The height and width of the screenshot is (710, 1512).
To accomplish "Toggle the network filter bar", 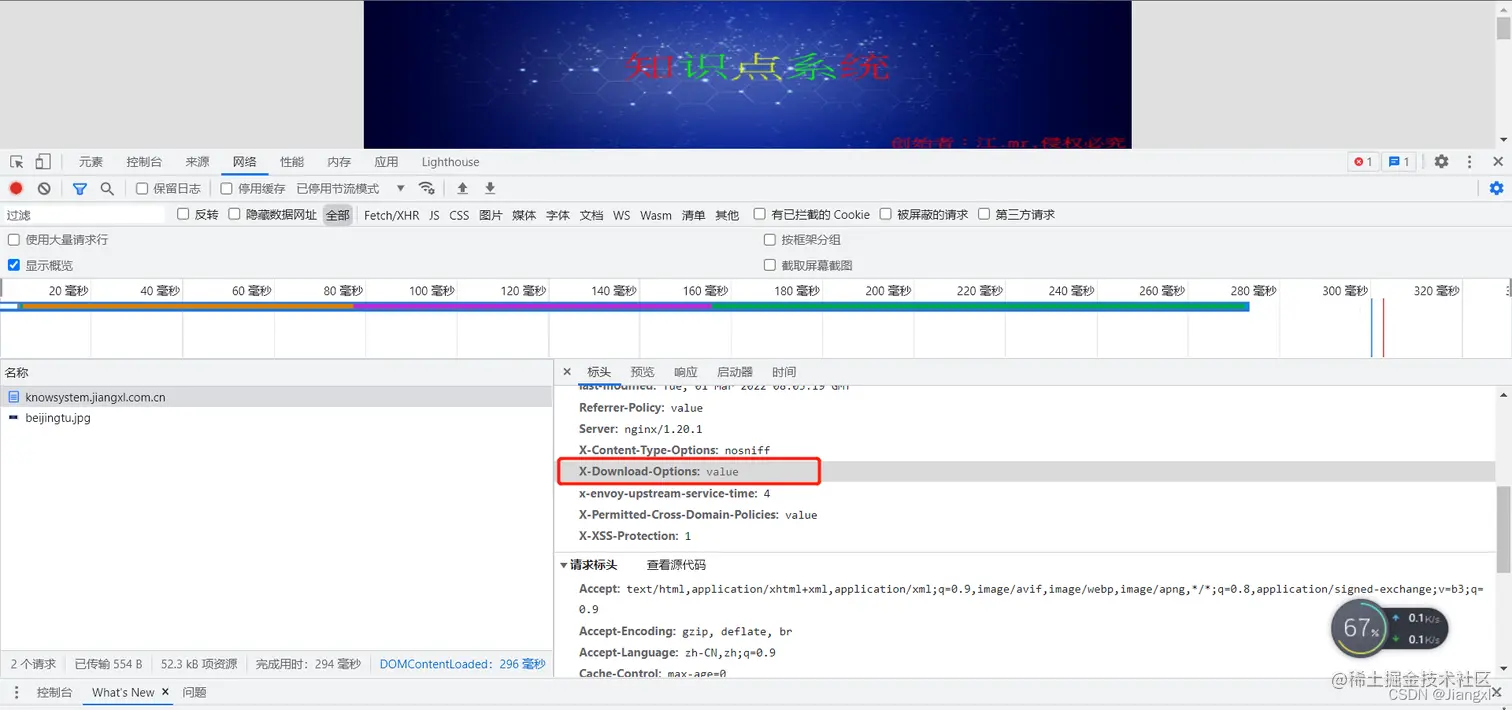I will click(x=80, y=188).
